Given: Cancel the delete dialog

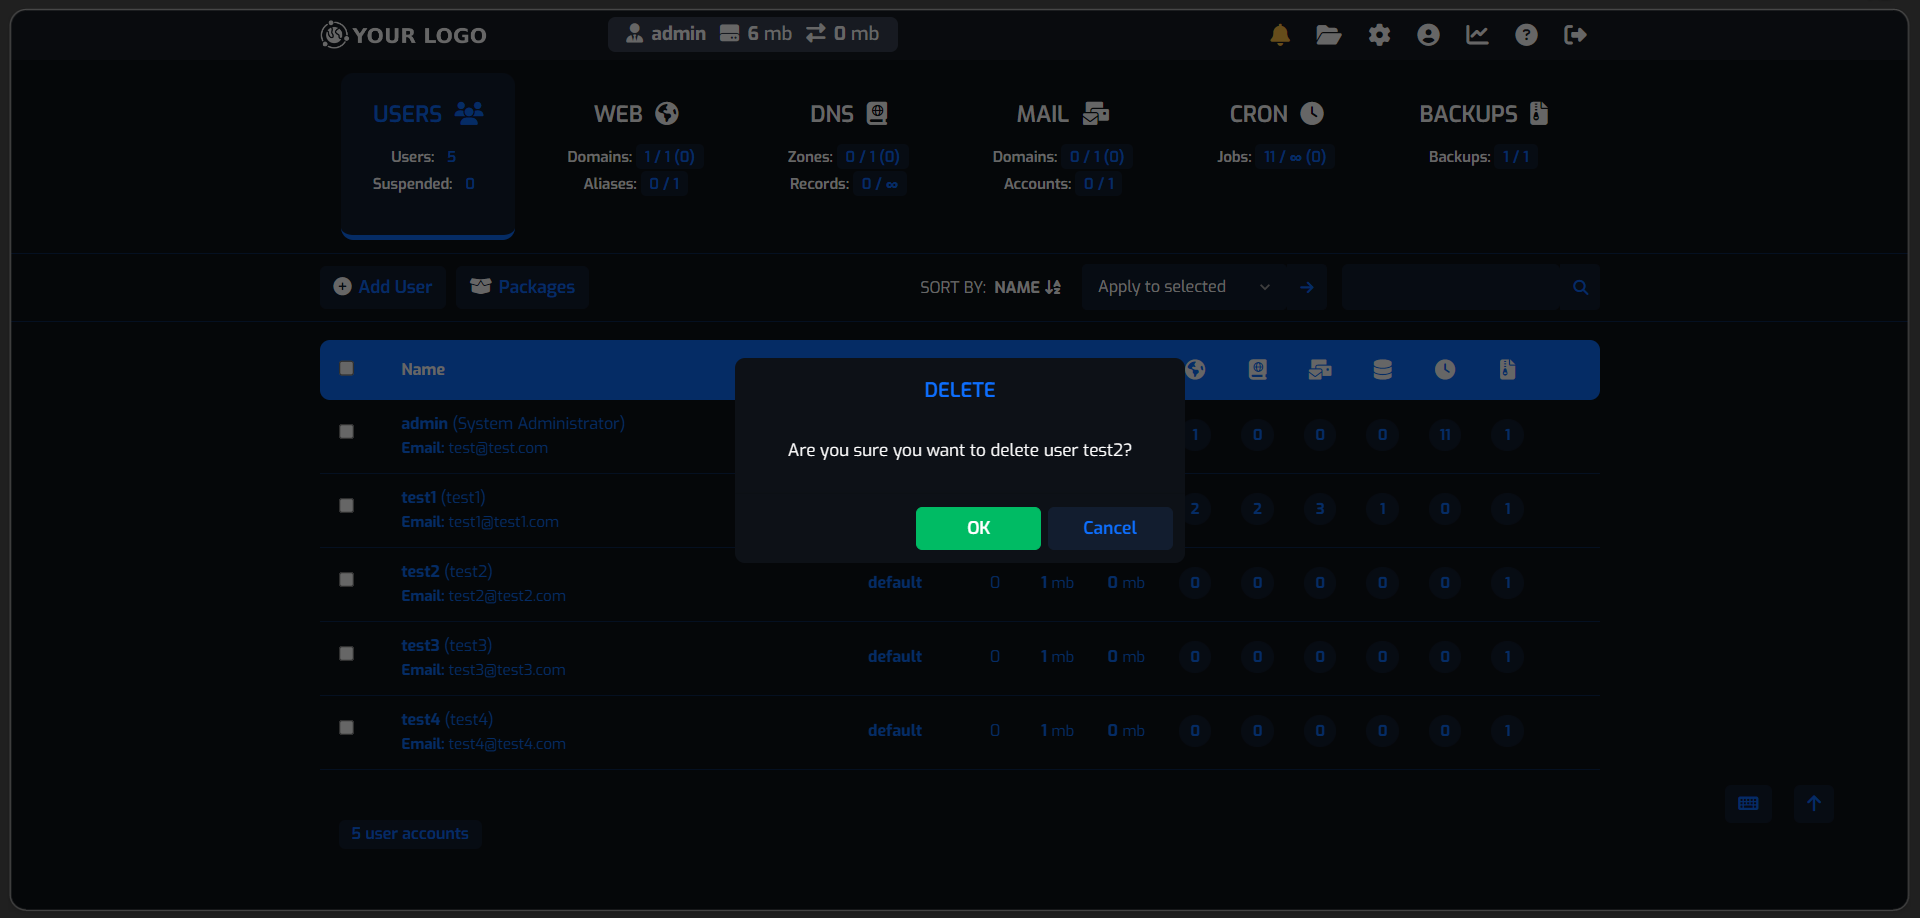Looking at the screenshot, I should (1109, 528).
